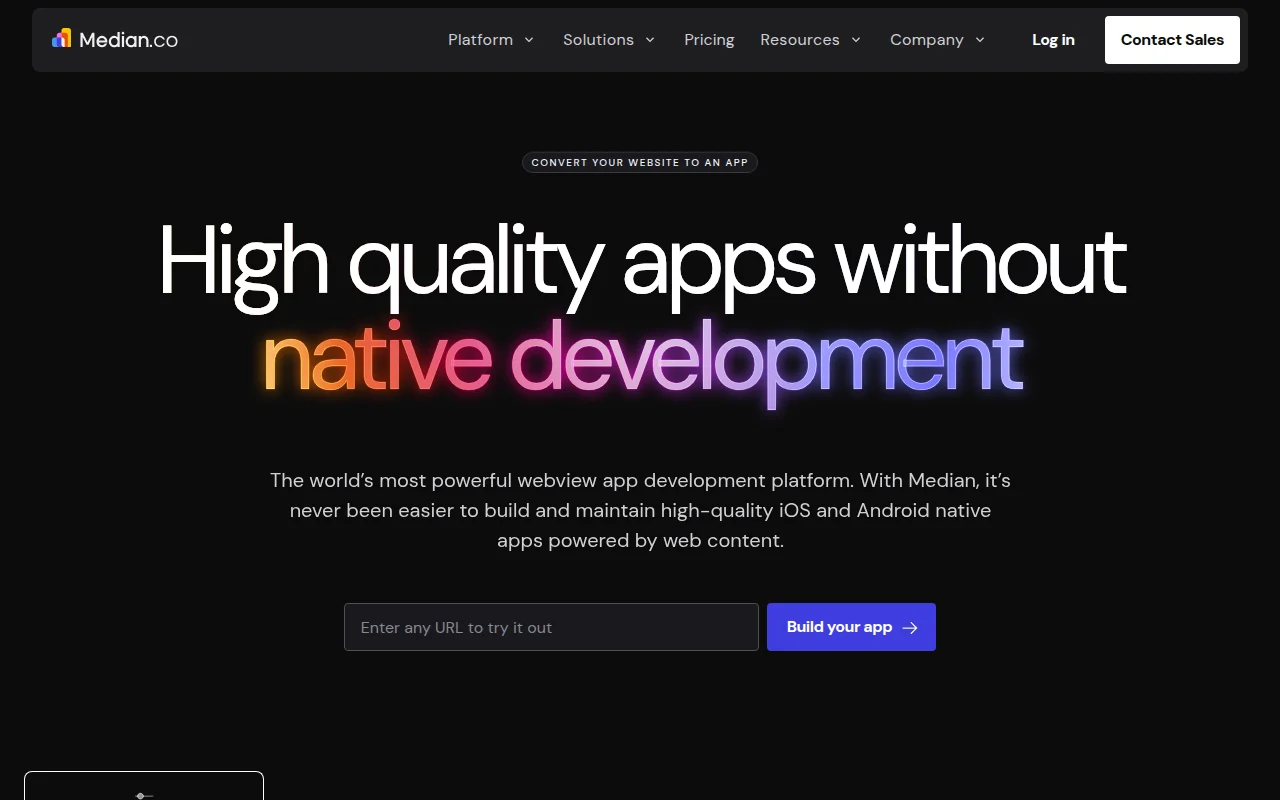The height and width of the screenshot is (800, 1280).
Task: Click the Median.co colorful logo icon
Action: pyautogui.click(x=62, y=39)
